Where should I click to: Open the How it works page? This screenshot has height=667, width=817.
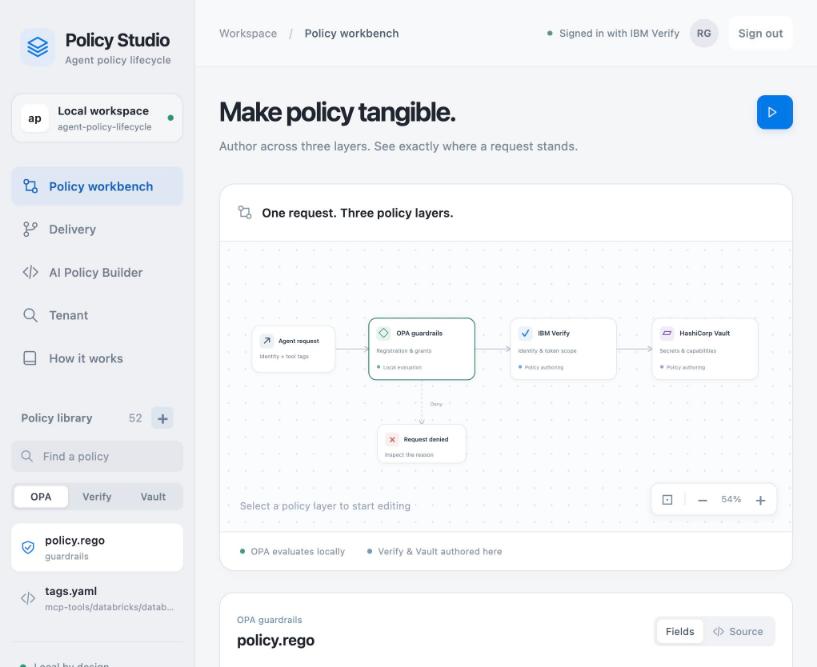[x=97, y=359]
